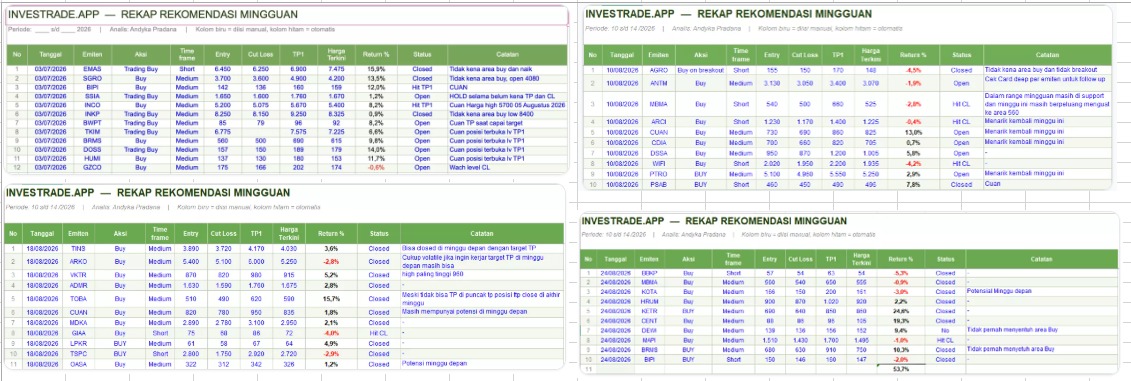The height and width of the screenshot is (381, 1131).
Task: Click the 'Buy on breakout' action cell
Action: (700, 71)
